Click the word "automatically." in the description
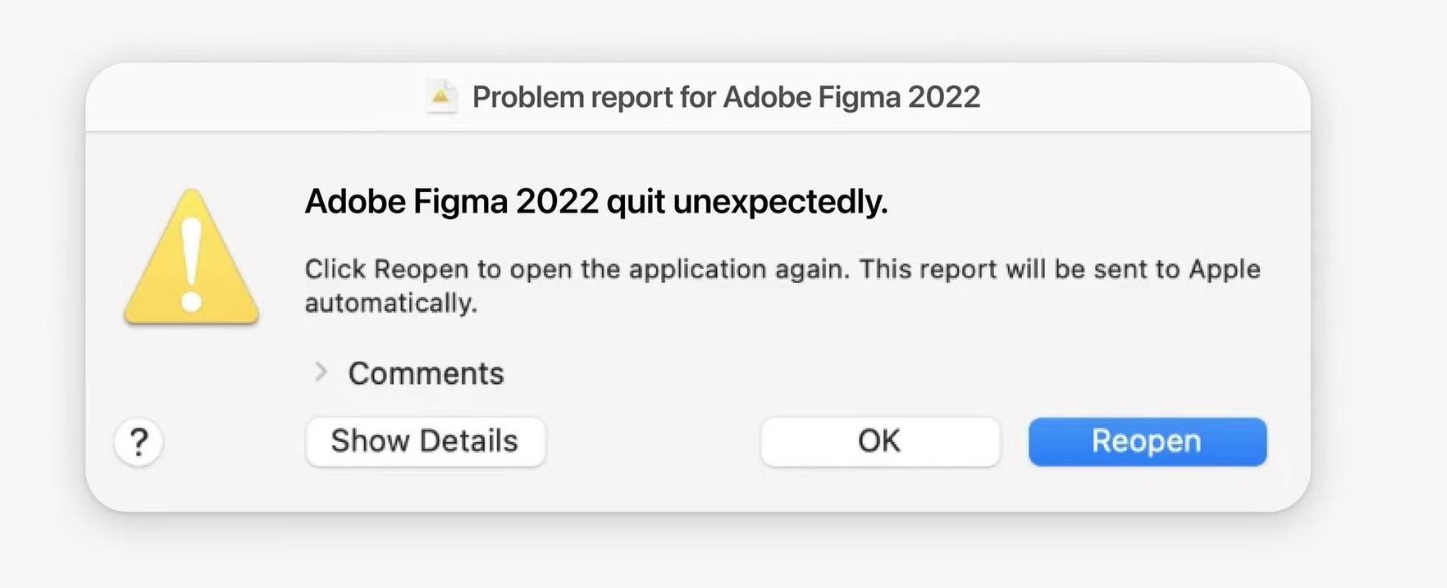1447x588 pixels. pyautogui.click(x=391, y=303)
